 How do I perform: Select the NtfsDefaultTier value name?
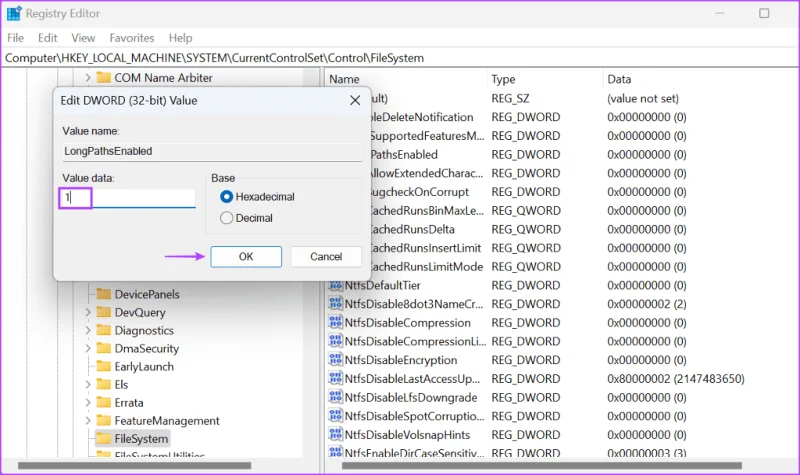pyautogui.click(x=383, y=285)
